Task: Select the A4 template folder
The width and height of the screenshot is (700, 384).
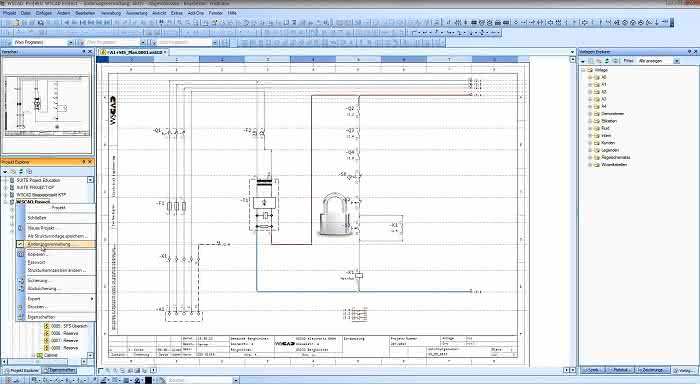Action: (604, 106)
